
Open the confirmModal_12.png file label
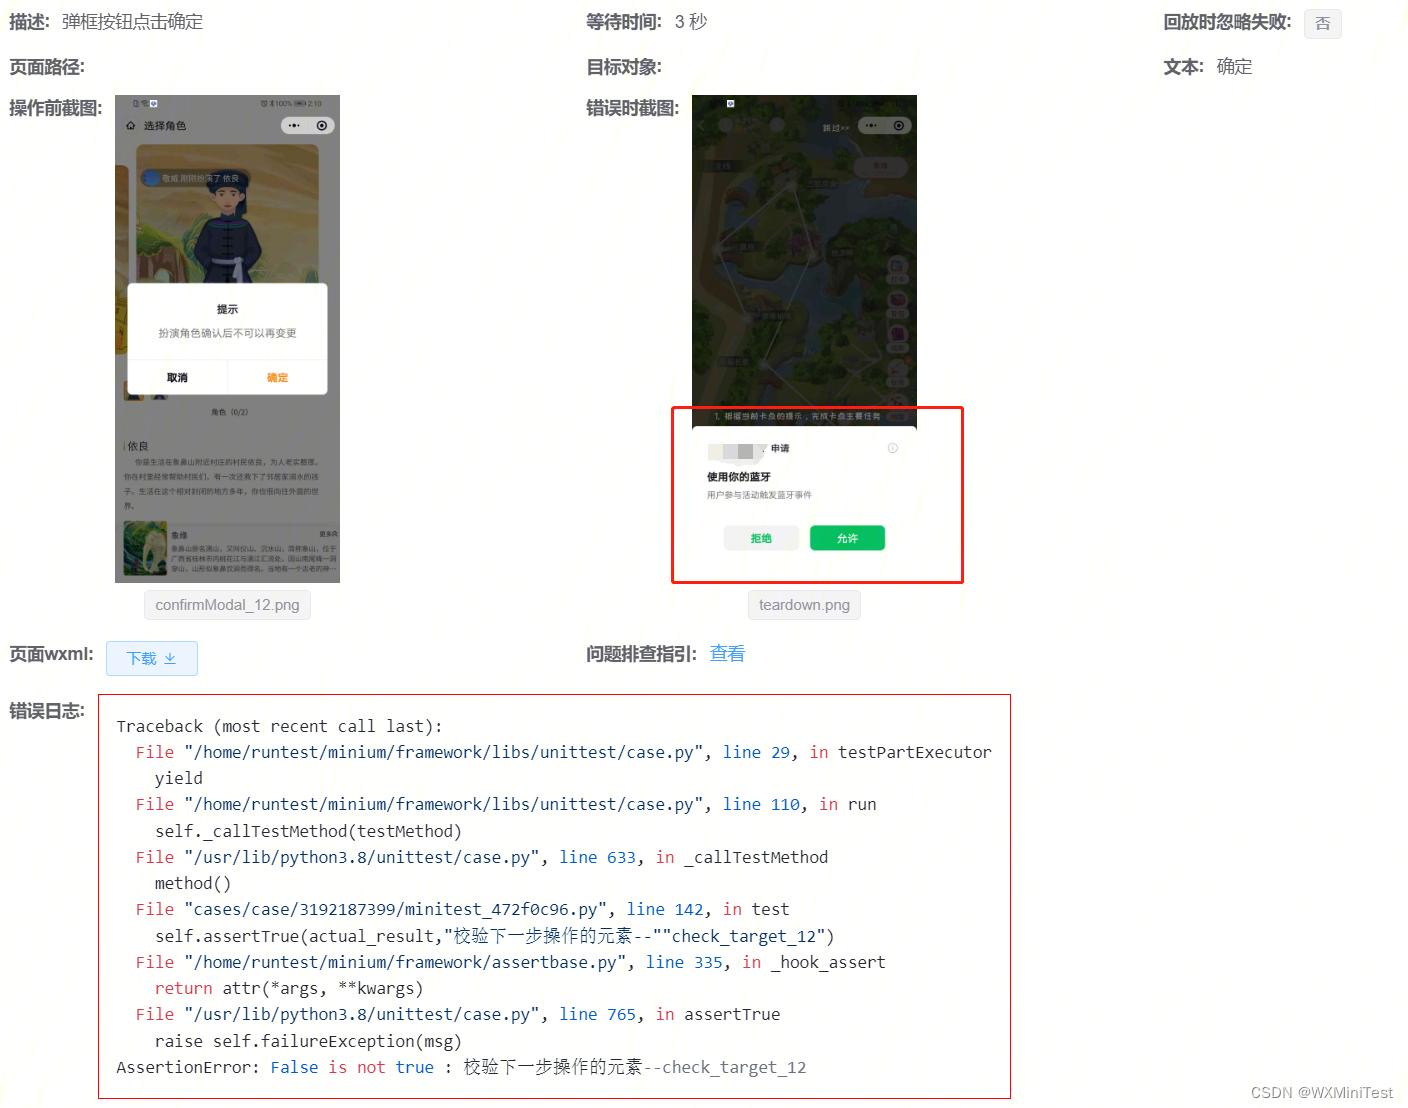coord(227,605)
